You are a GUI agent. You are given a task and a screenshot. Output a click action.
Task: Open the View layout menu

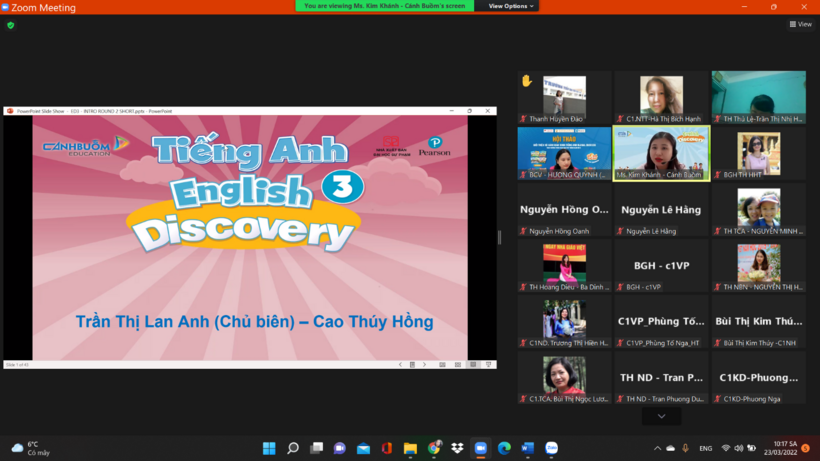coord(800,24)
